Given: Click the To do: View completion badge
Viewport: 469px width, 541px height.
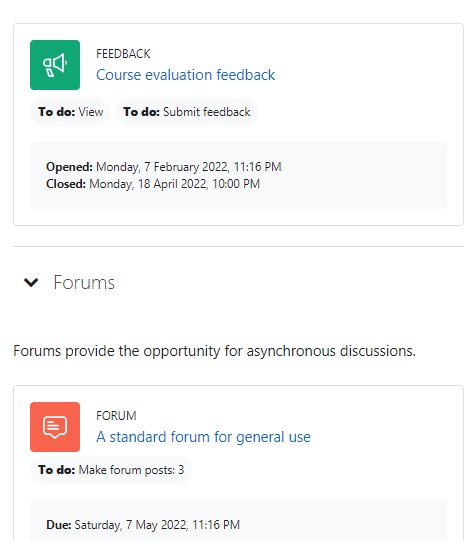Looking at the screenshot, I should 70,112.
